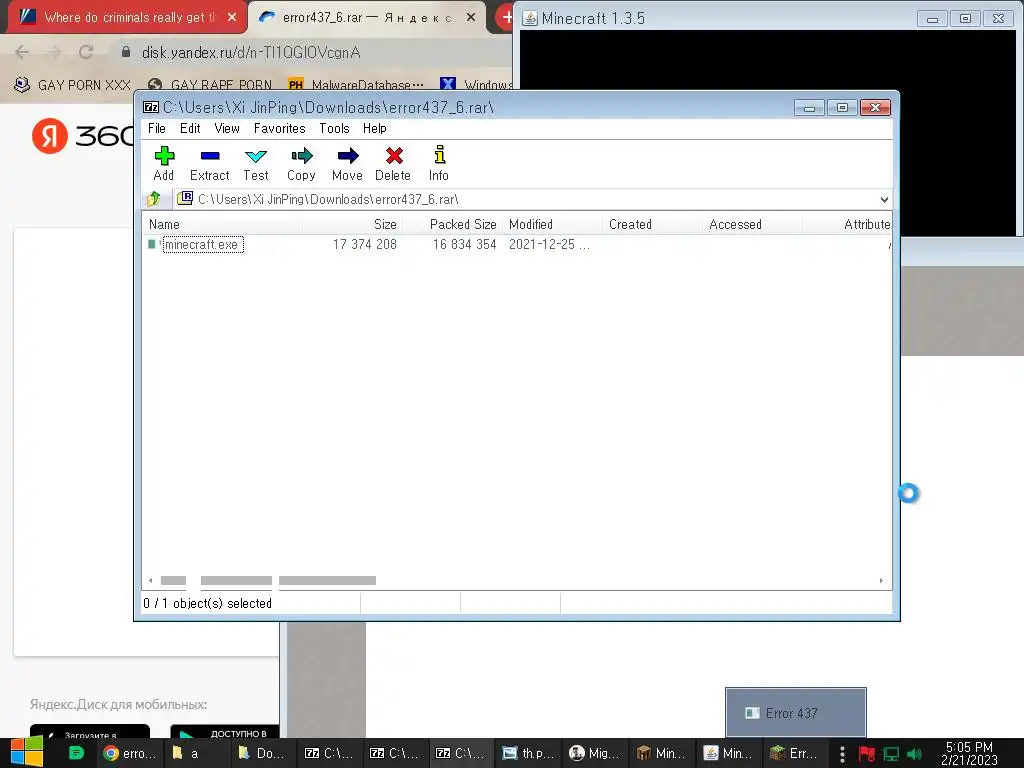Close the 'Where do criminals' Chrome tab

click(232, 17)
